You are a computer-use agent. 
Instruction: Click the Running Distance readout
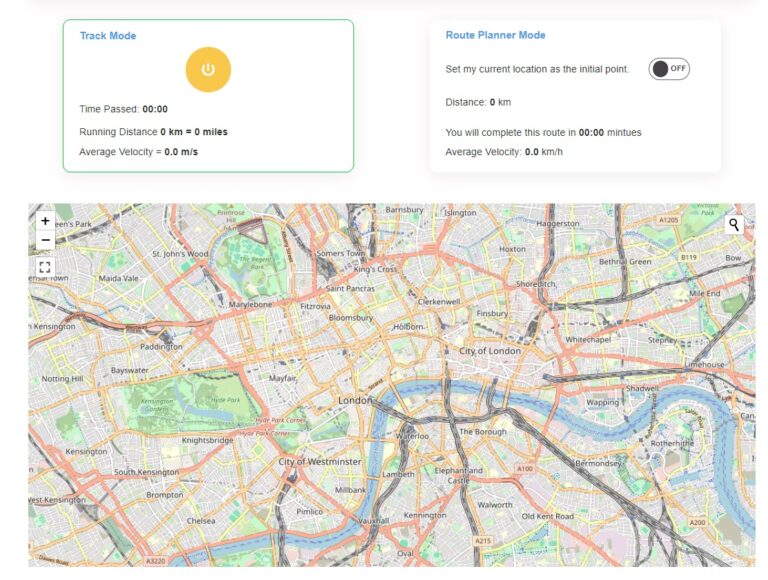154,132
